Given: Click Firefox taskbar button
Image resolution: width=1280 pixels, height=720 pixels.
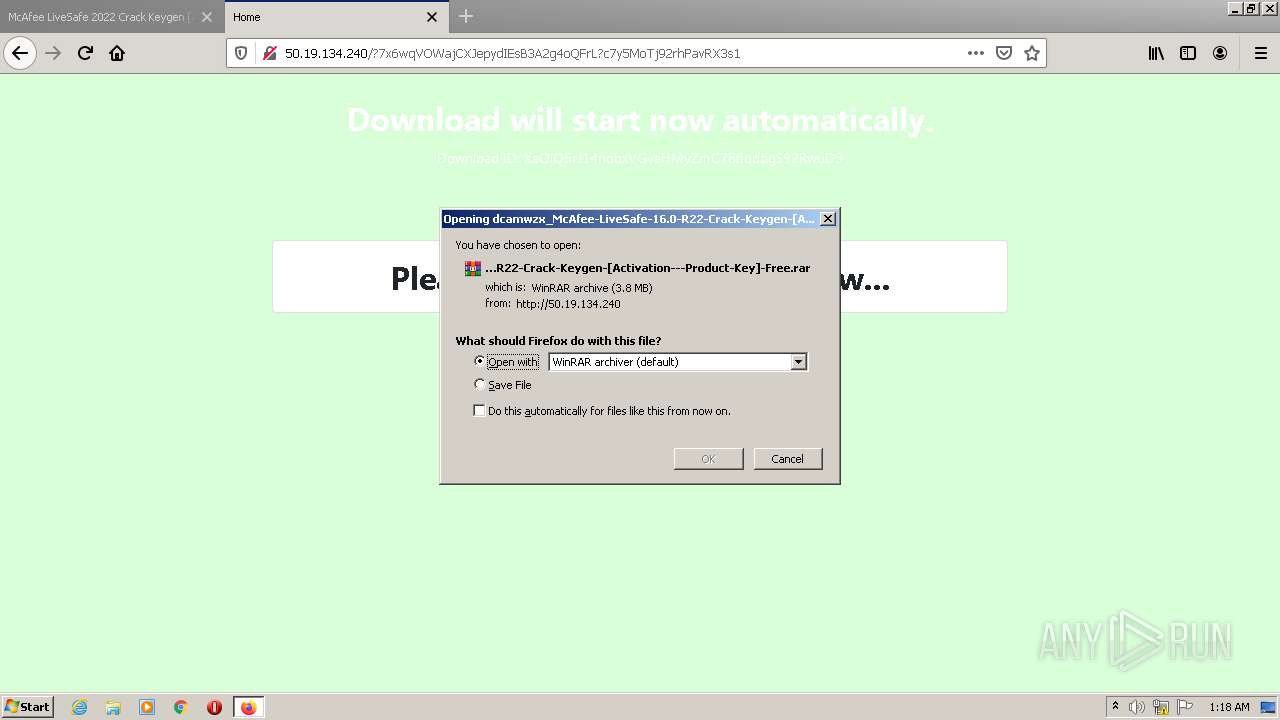Looking at the screenshot, I should tap(248, 707).
